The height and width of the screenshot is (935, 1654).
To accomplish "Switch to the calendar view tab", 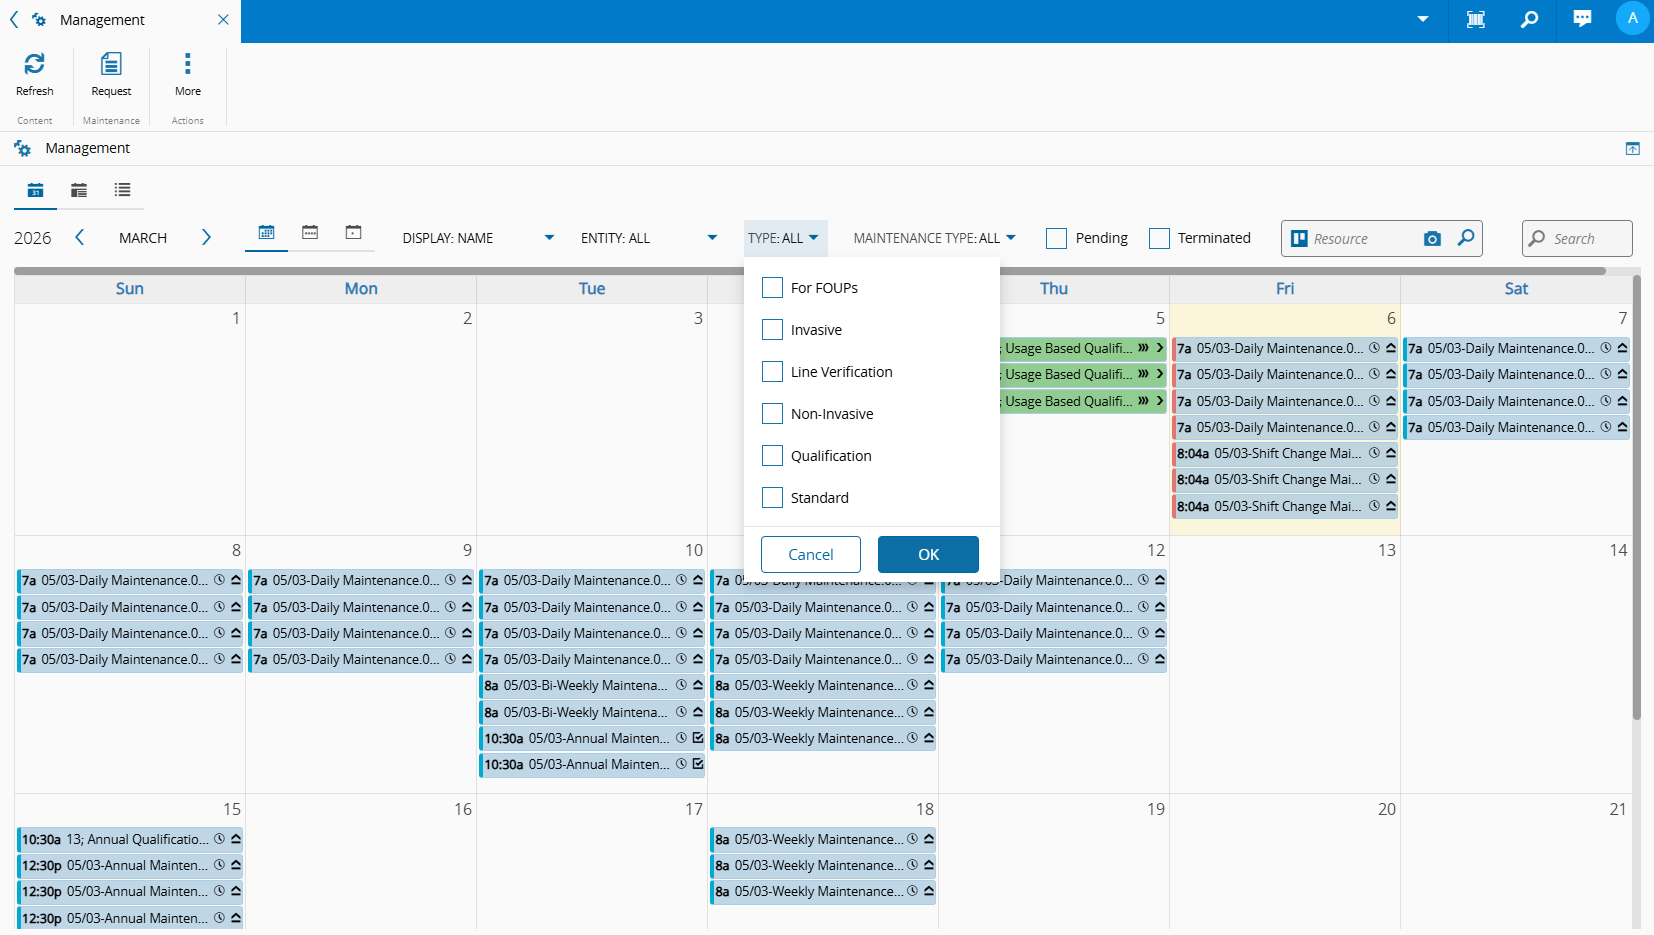I will point(35,190).
